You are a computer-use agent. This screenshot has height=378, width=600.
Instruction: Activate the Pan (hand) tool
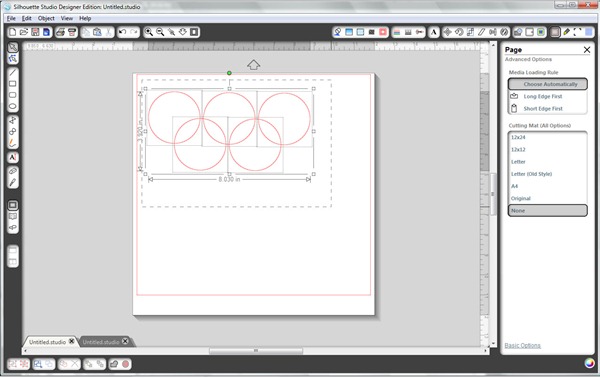pyautogui.click(x=183, y=32)
